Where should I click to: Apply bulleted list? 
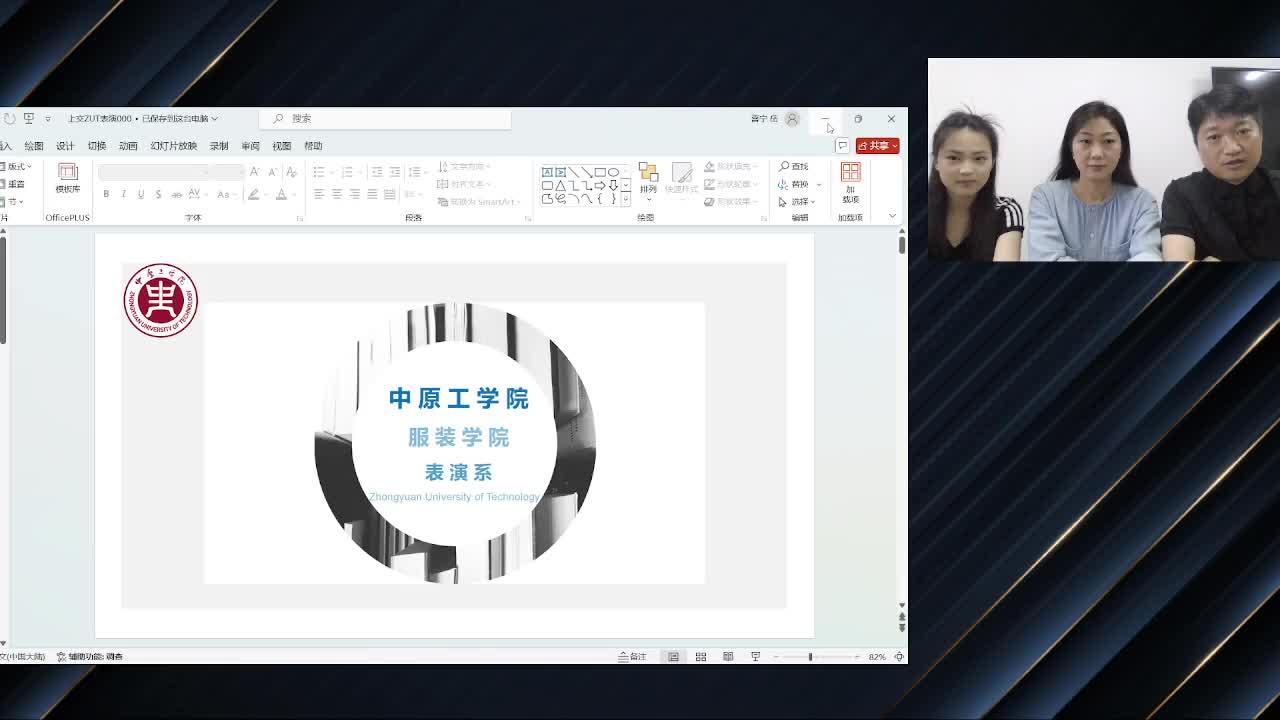pos(318,172)
